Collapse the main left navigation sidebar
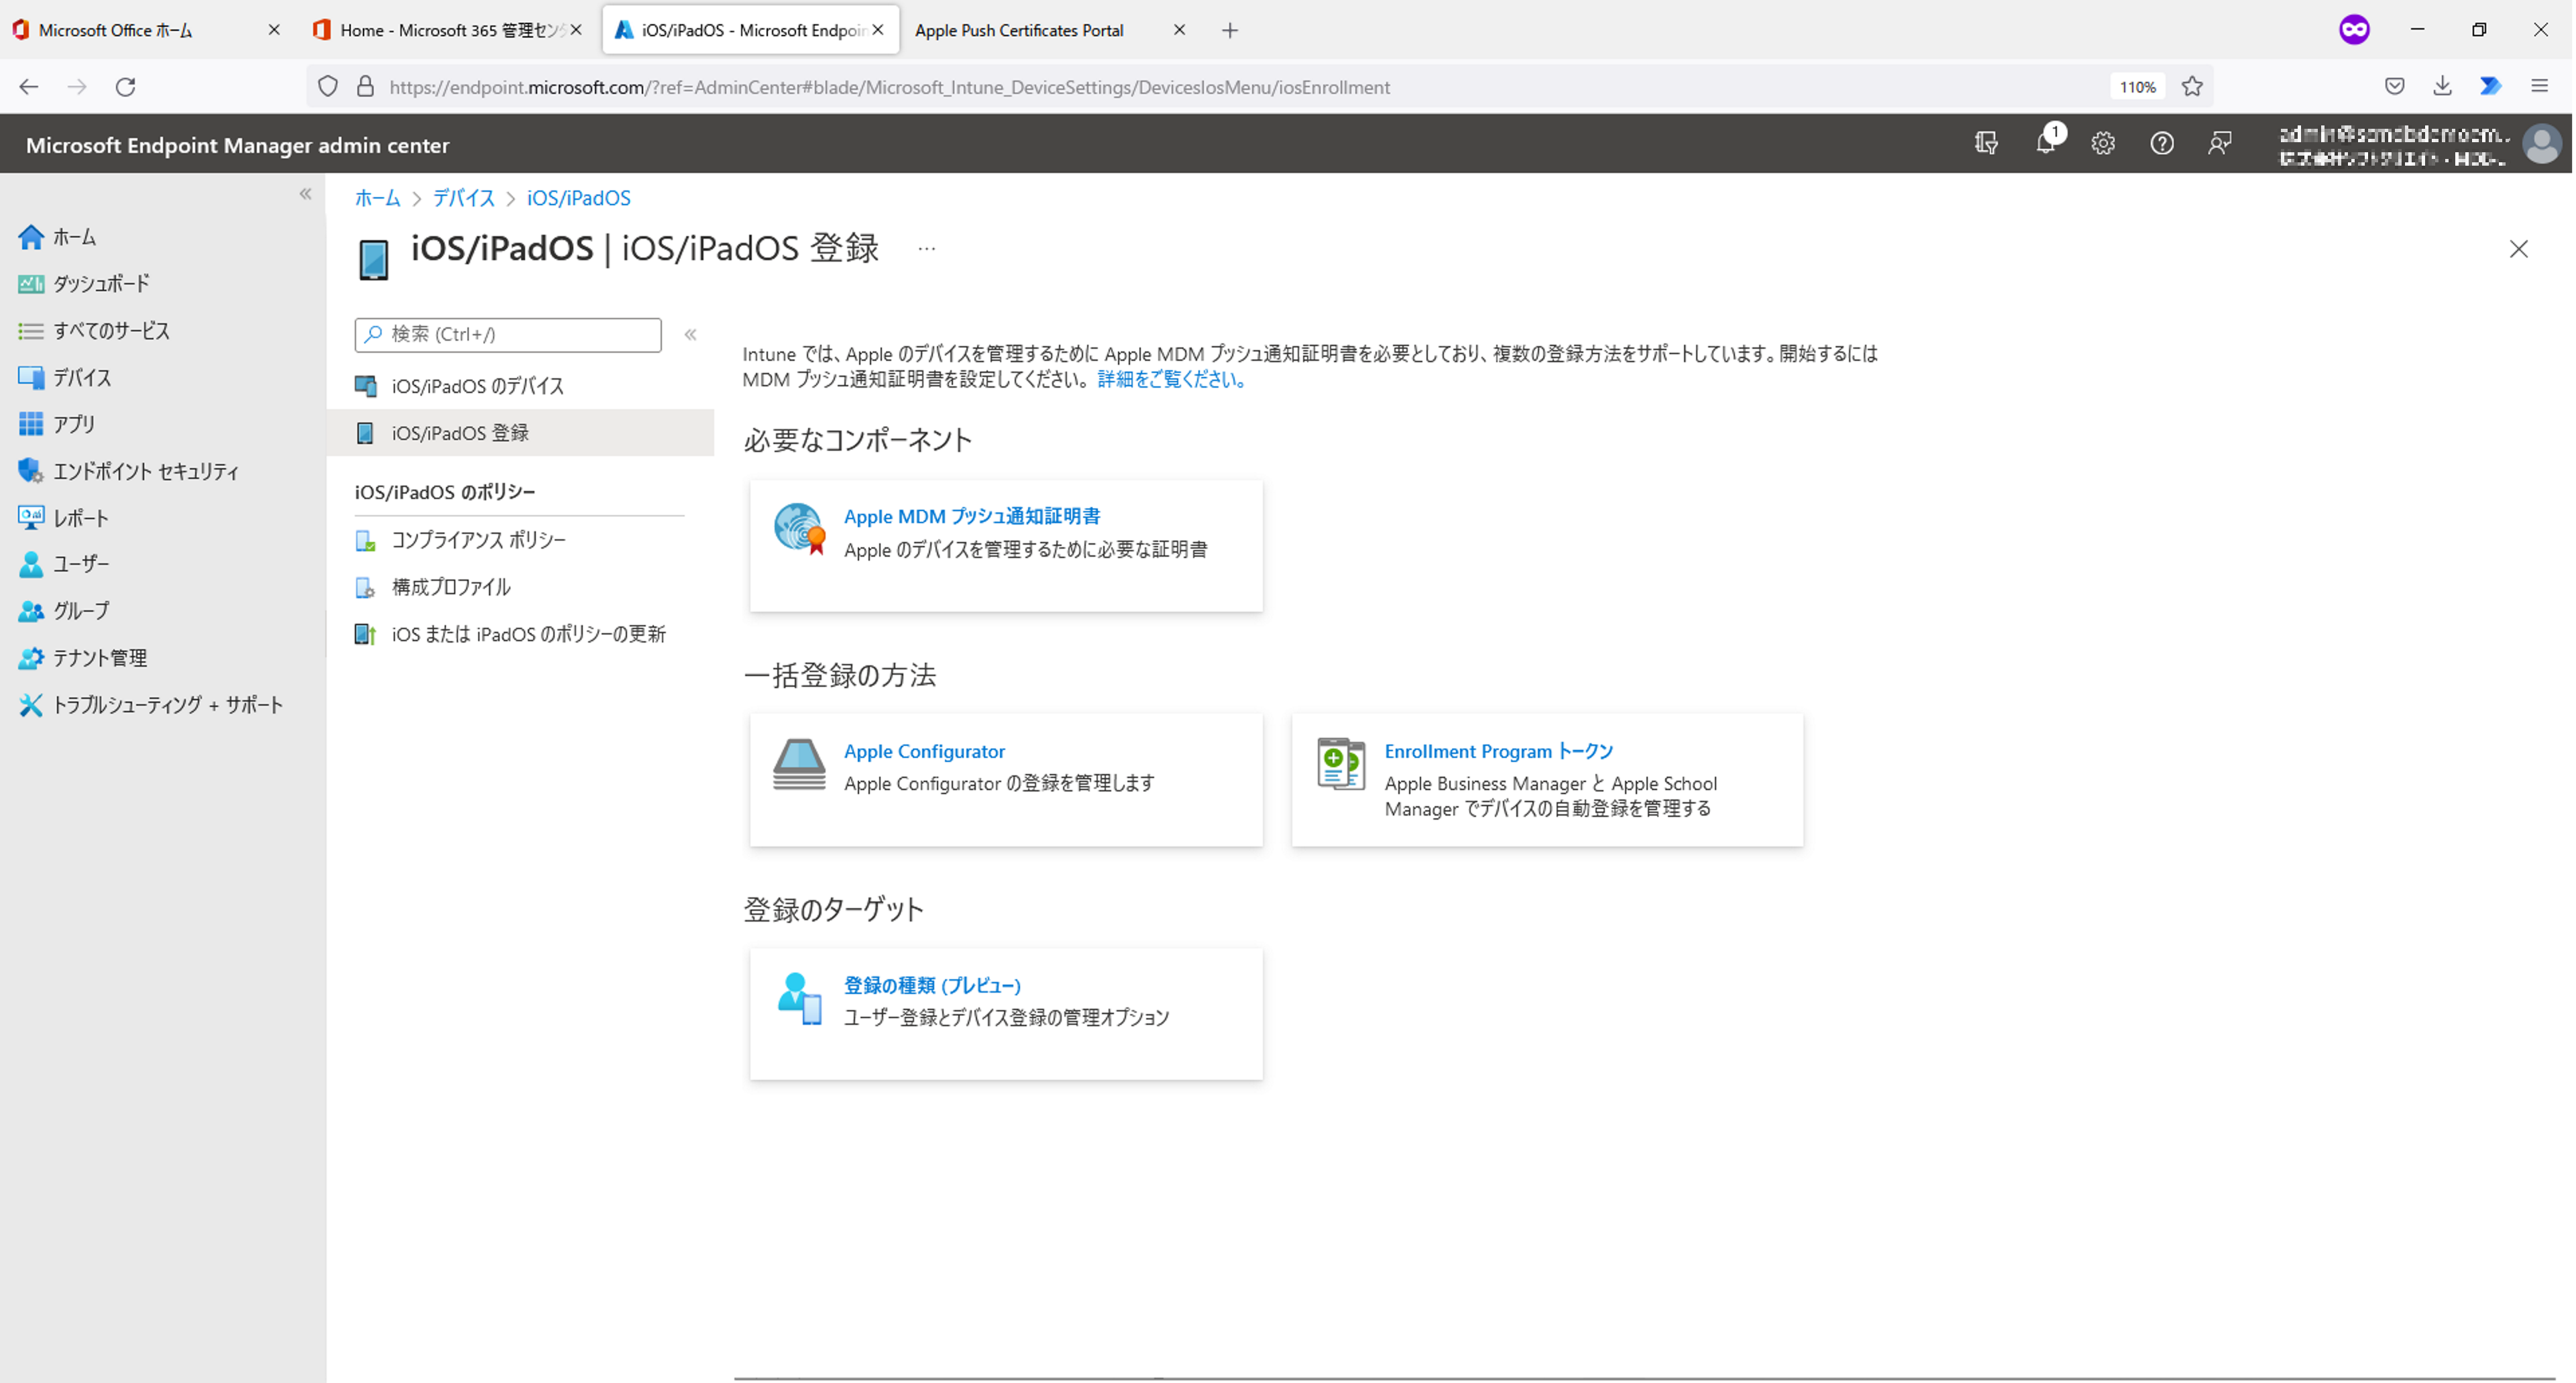This screenshot has height=1383, width=2576. pos(305,194)
